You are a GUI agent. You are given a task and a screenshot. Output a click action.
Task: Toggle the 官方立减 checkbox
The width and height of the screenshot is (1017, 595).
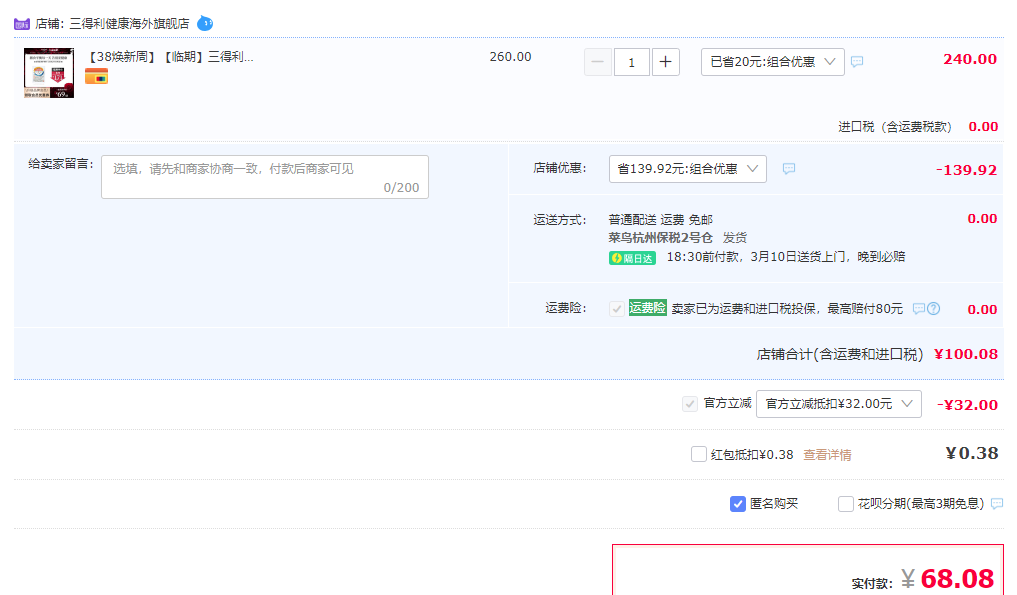coord(689,404)
